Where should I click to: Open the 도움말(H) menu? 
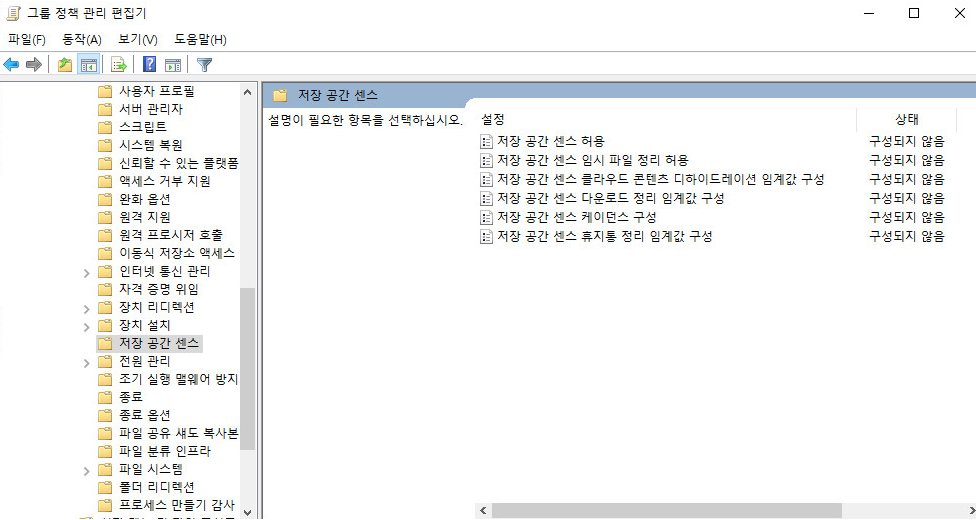(x=200, y=39)
